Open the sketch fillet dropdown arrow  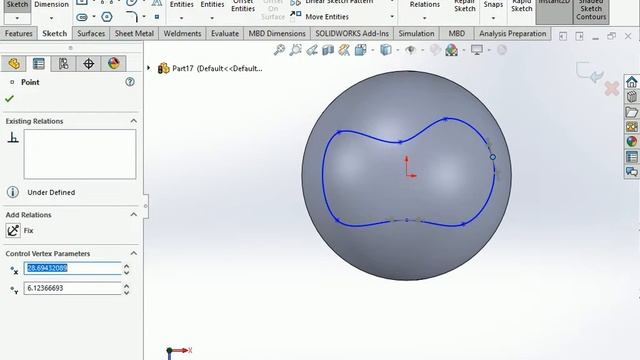click(x=144, y=17)
